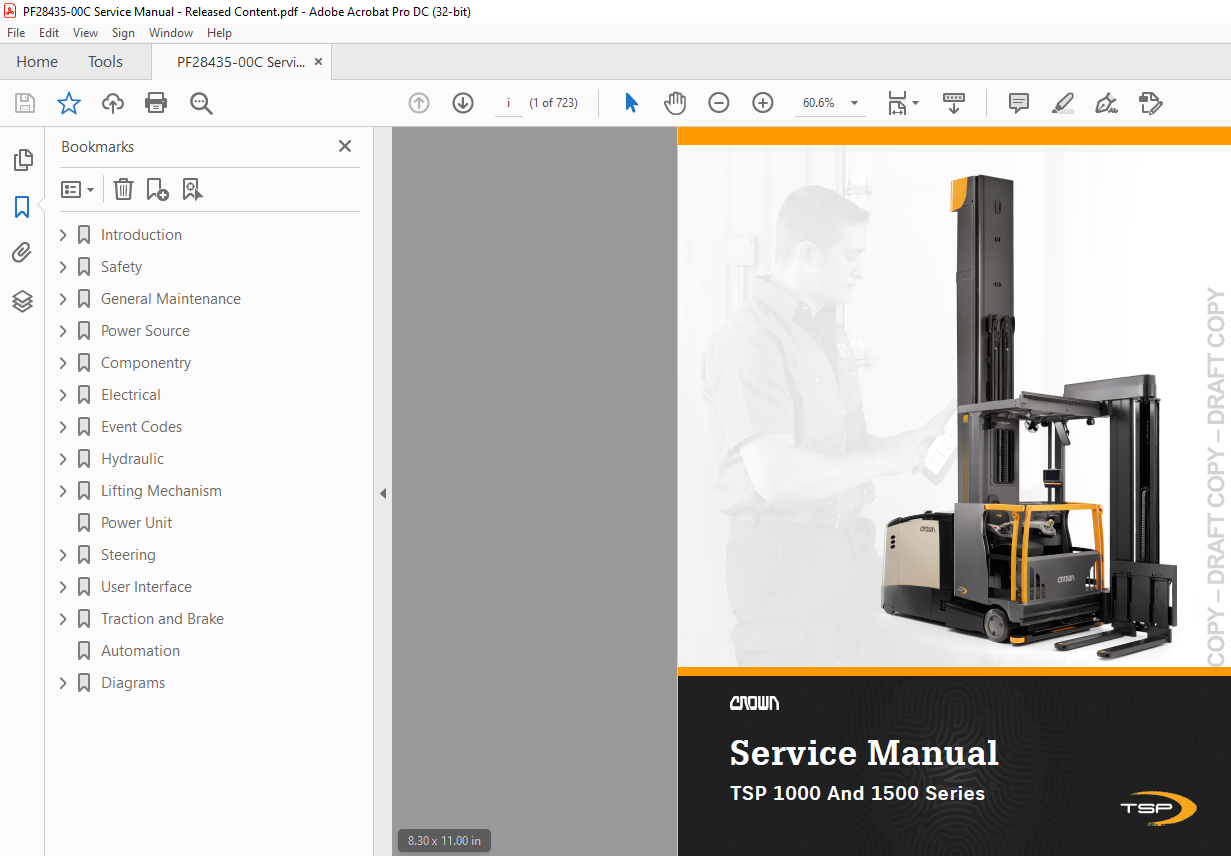Go to previous page arrow

pos(419,103)
